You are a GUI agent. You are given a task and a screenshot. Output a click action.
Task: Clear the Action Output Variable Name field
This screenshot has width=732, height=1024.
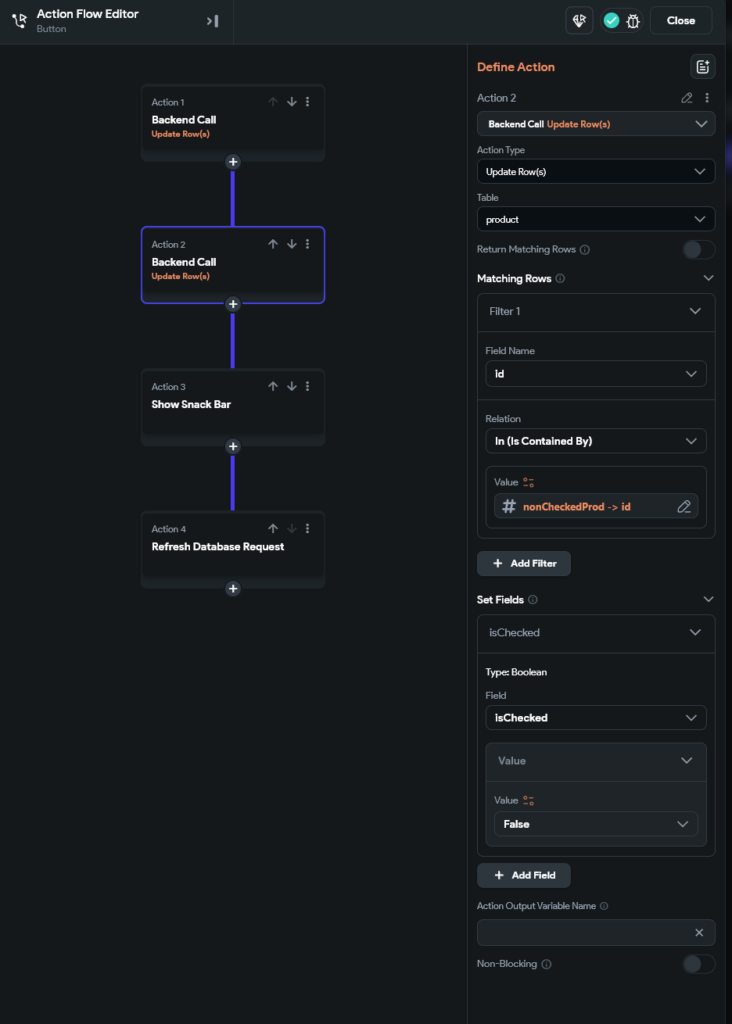[699, 933]
